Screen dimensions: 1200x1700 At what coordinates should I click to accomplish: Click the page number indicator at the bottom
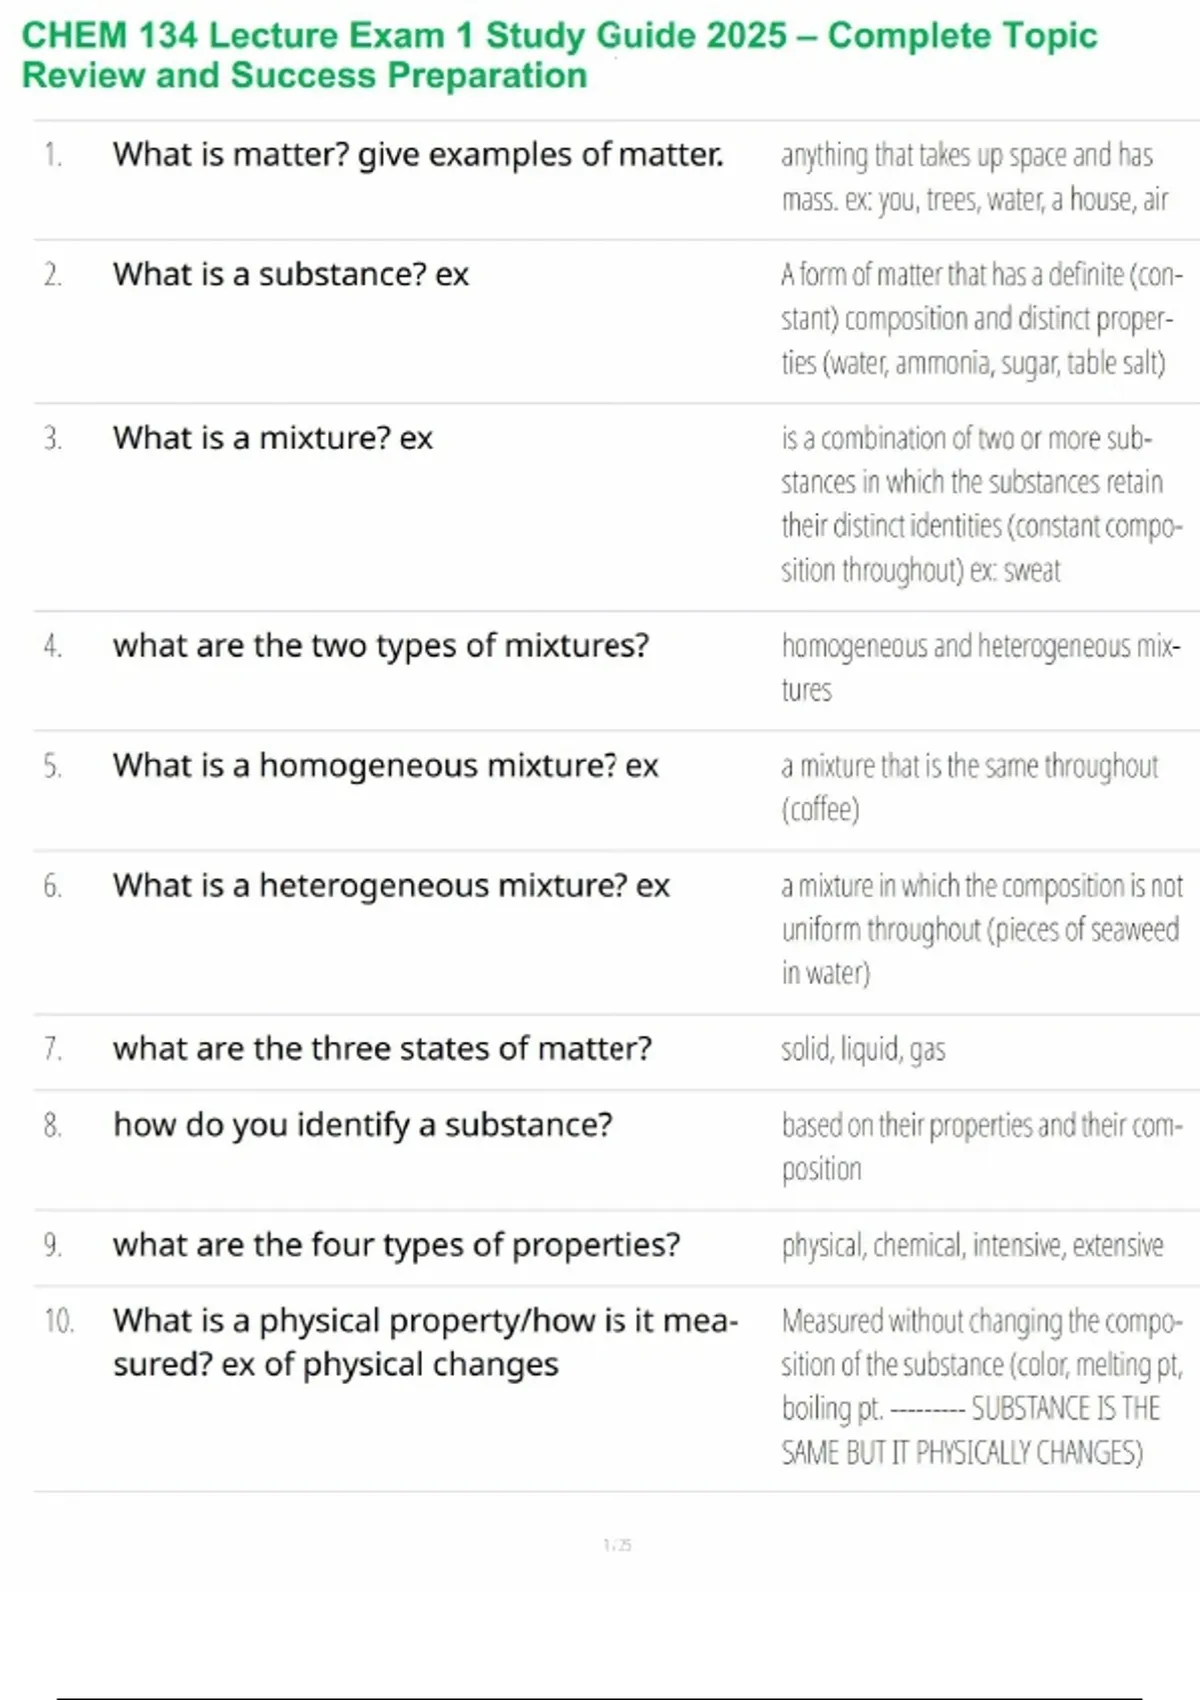tap(617, 1545)
